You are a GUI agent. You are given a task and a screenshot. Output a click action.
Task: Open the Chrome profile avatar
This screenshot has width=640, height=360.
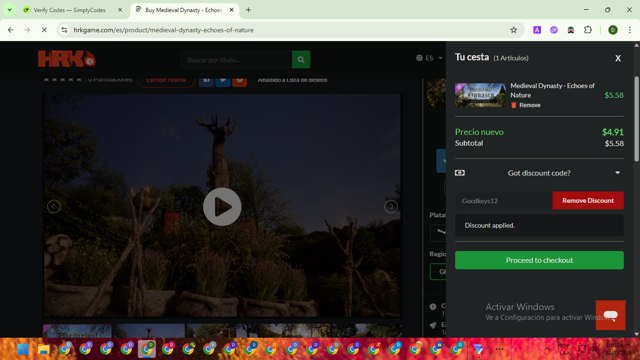613,30
